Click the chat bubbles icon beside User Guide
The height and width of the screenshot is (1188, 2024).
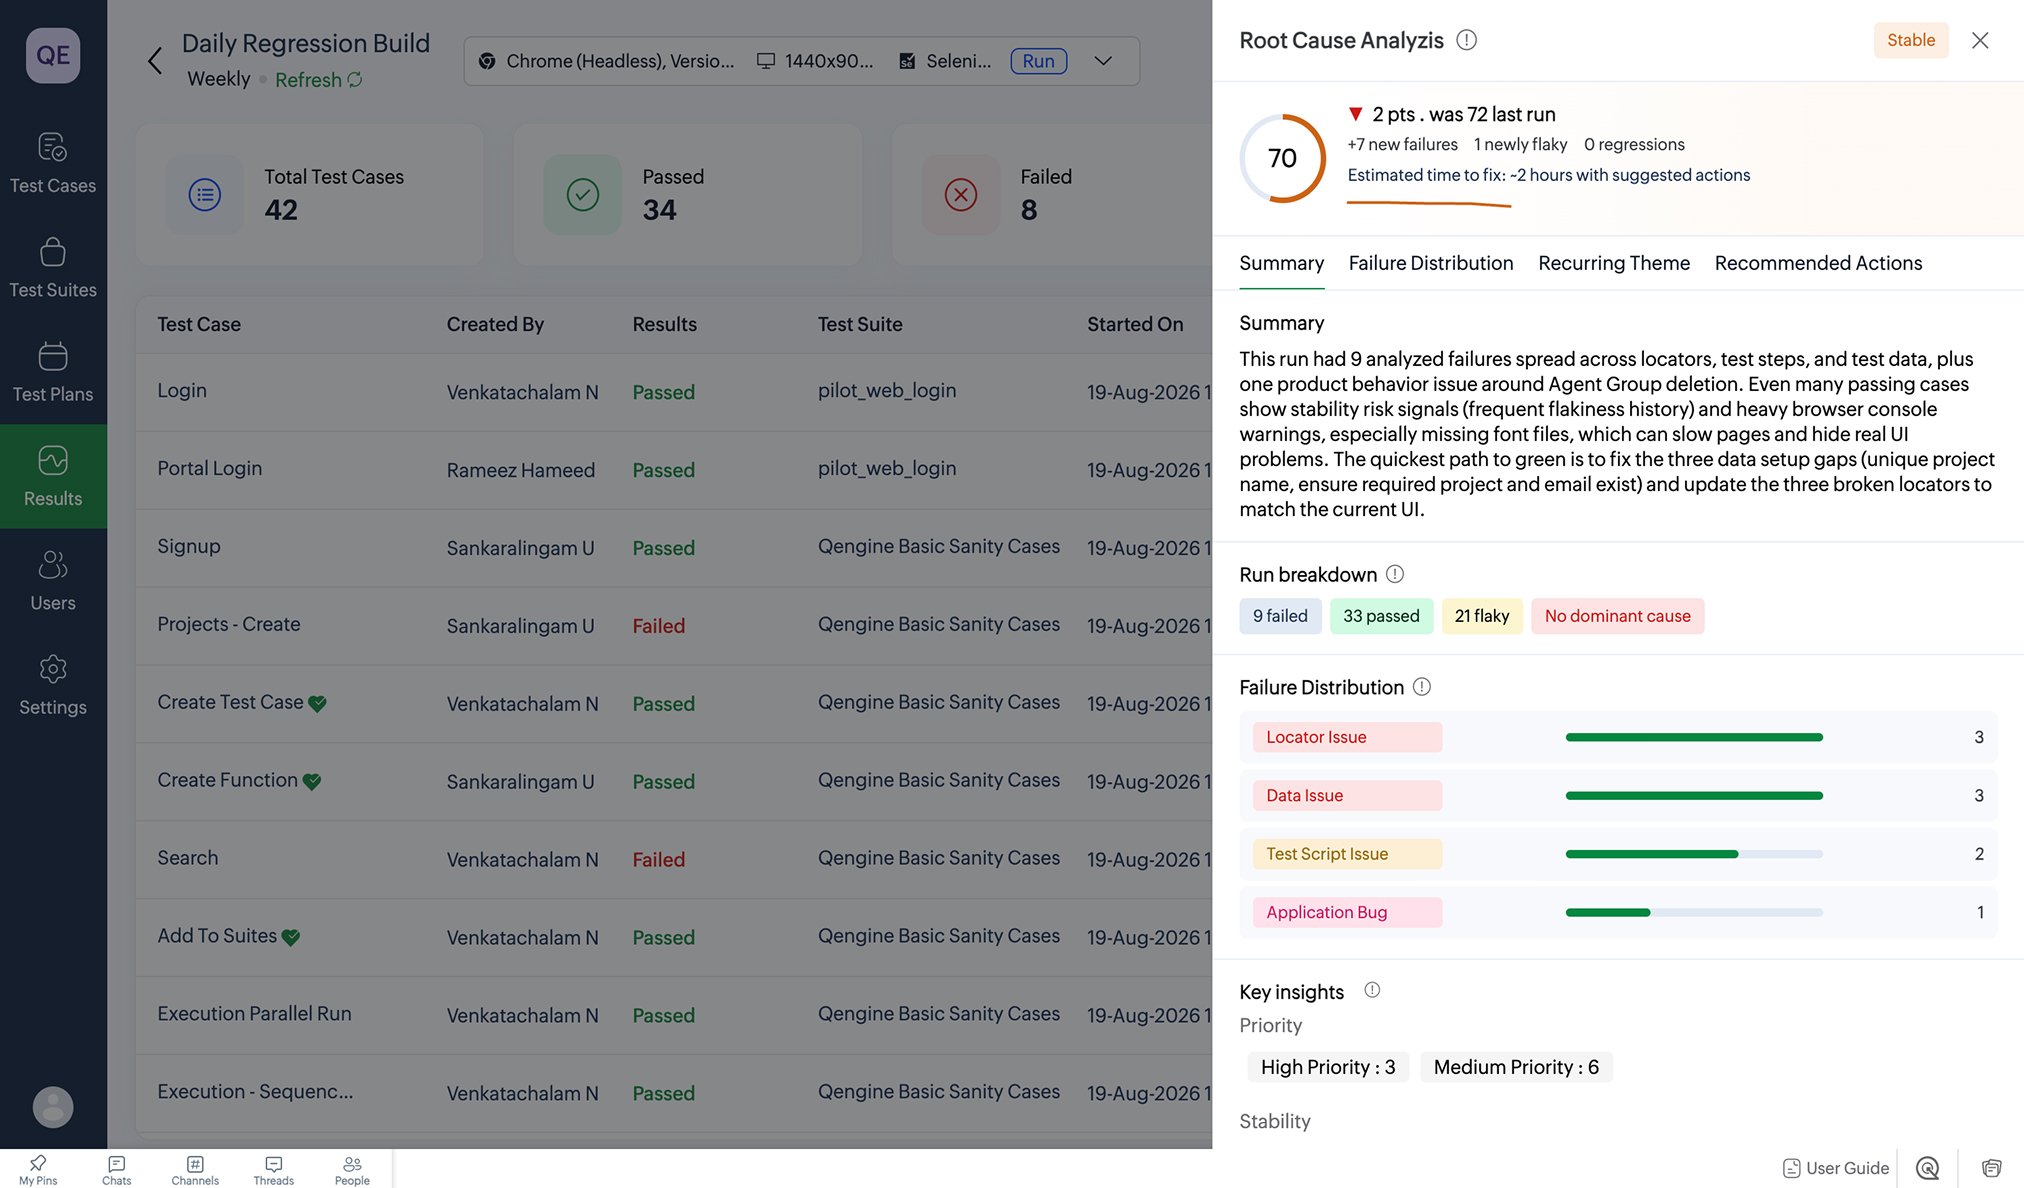[x=1991, y=1168]
